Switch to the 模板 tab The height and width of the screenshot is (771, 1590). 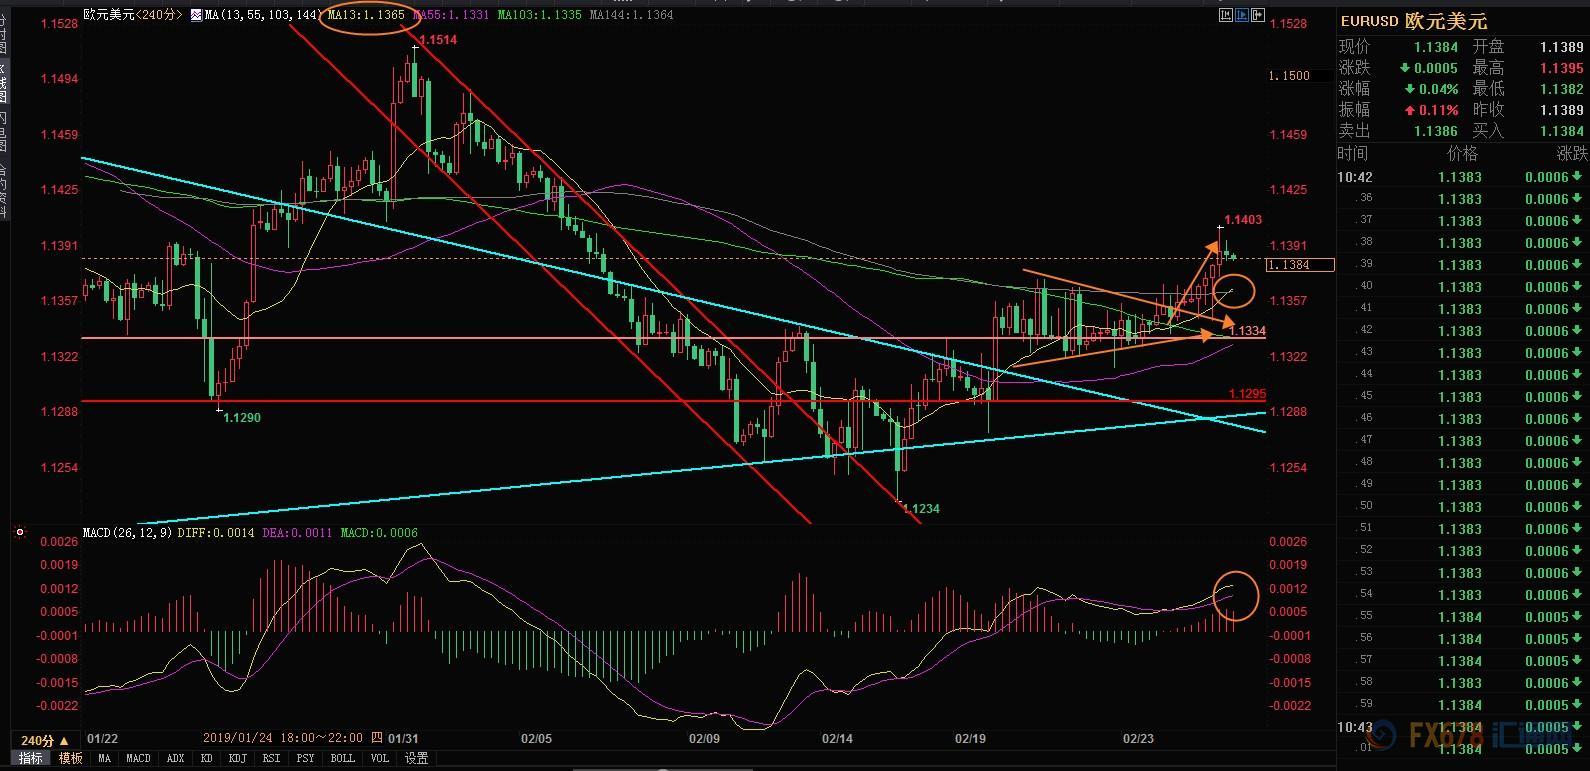click(70, 758)
